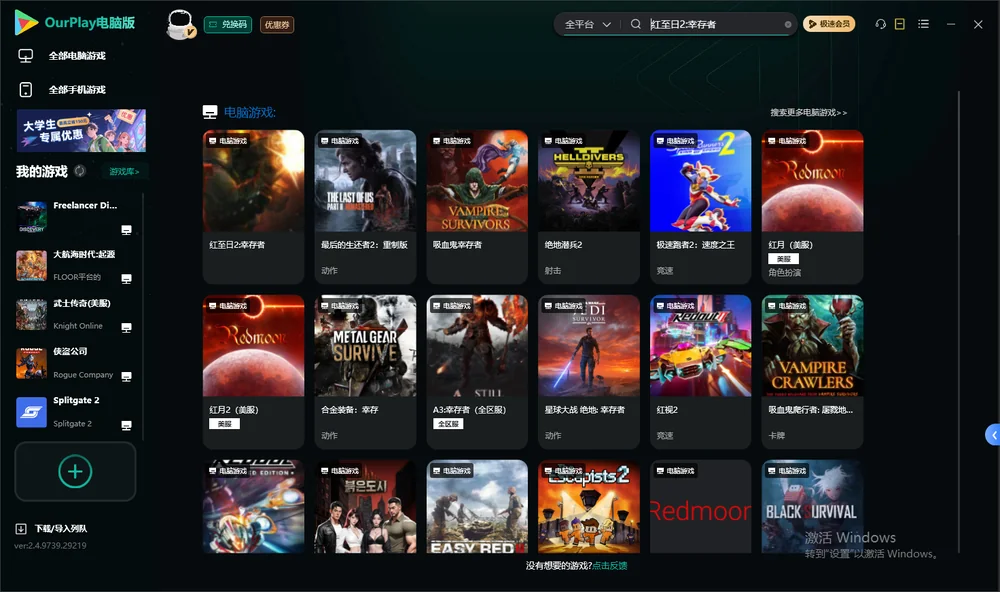Open the 最后的生还者2: 重制版 game card
The image size is (1000, 592).
tap(365, 207)
